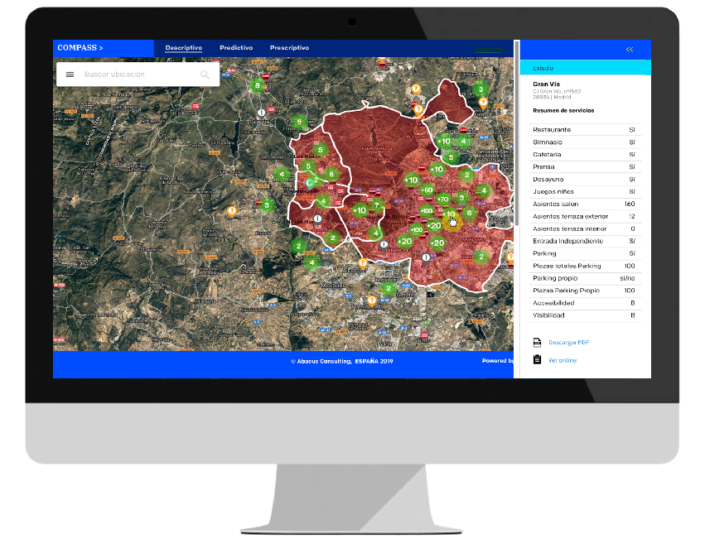
Task: Select the +60 green cluster marker
Action: 427,190
